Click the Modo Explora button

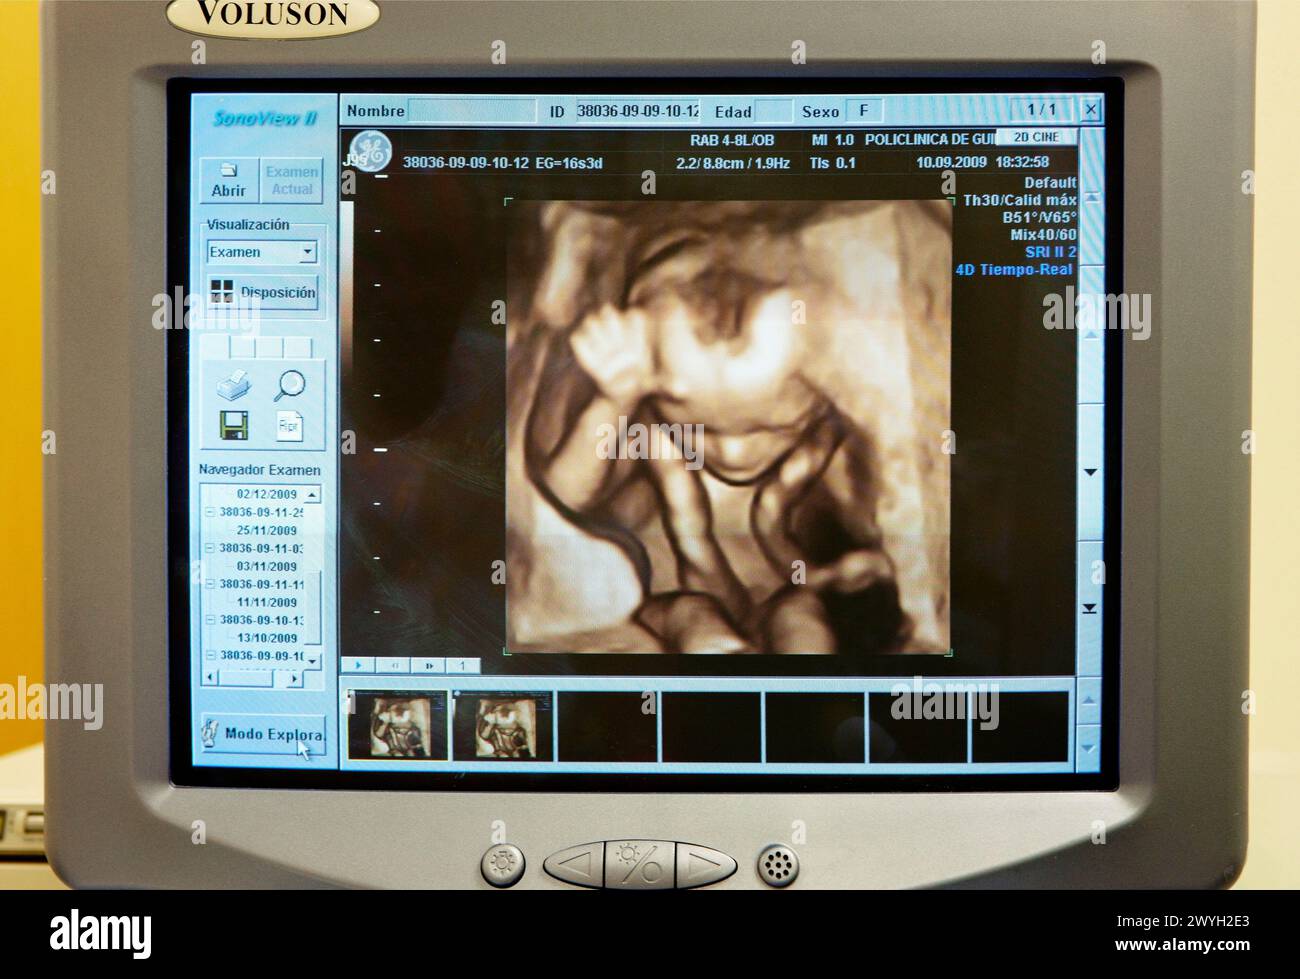(x=263, y=735)
